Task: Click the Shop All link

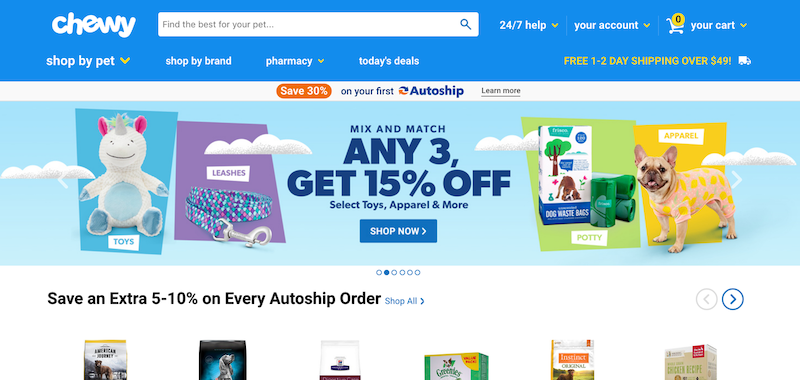Action: pyautogui.click(x=405, y=301)
